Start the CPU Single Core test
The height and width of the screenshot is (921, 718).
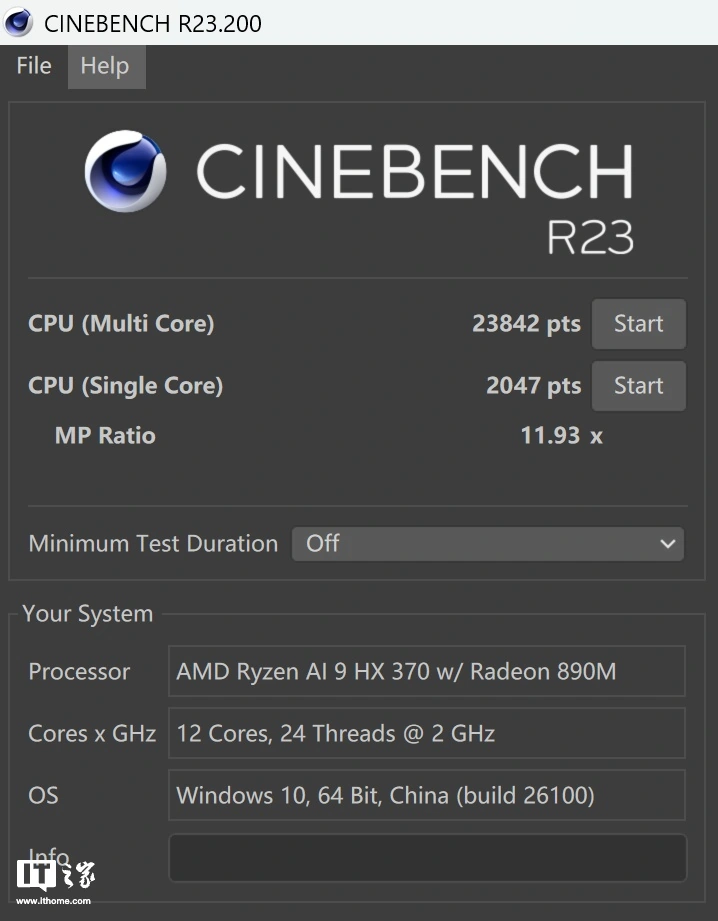tap(638, 386)
